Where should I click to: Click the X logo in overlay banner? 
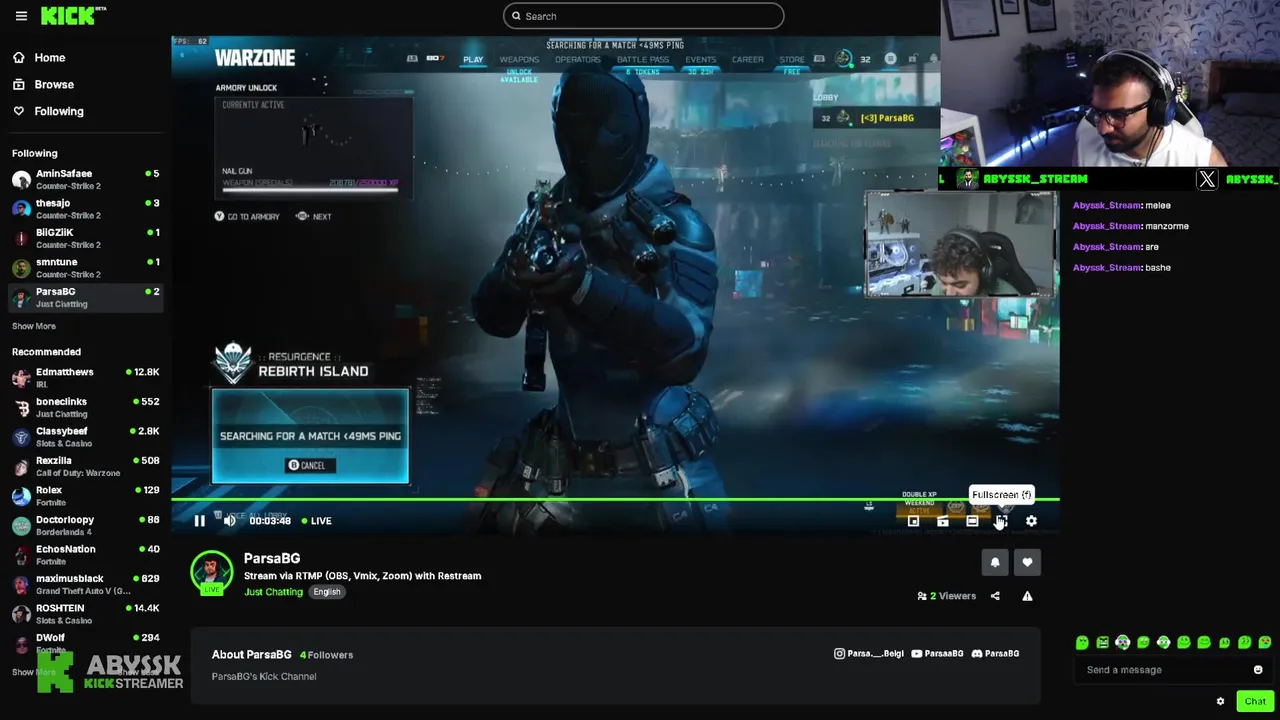(1207, 180)
